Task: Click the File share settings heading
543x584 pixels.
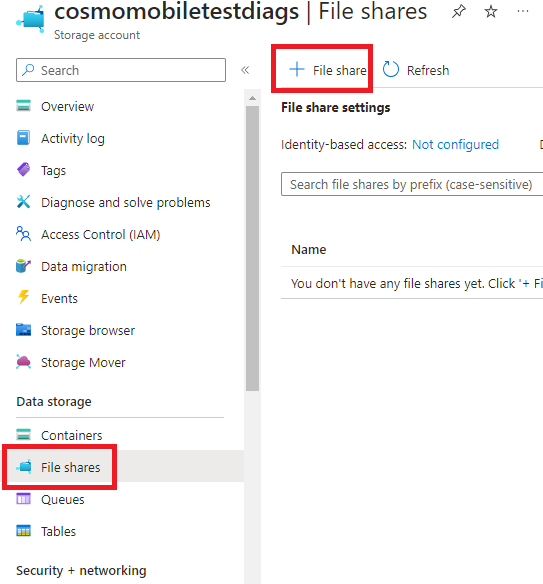Action: (336, 108)
